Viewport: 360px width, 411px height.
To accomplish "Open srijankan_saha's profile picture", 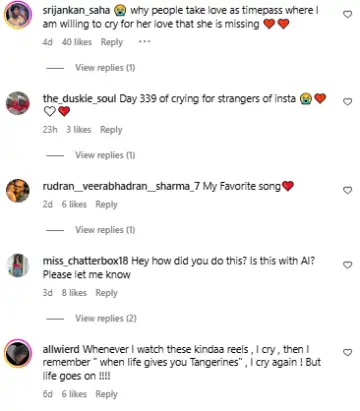I will [x=18, y=15].
